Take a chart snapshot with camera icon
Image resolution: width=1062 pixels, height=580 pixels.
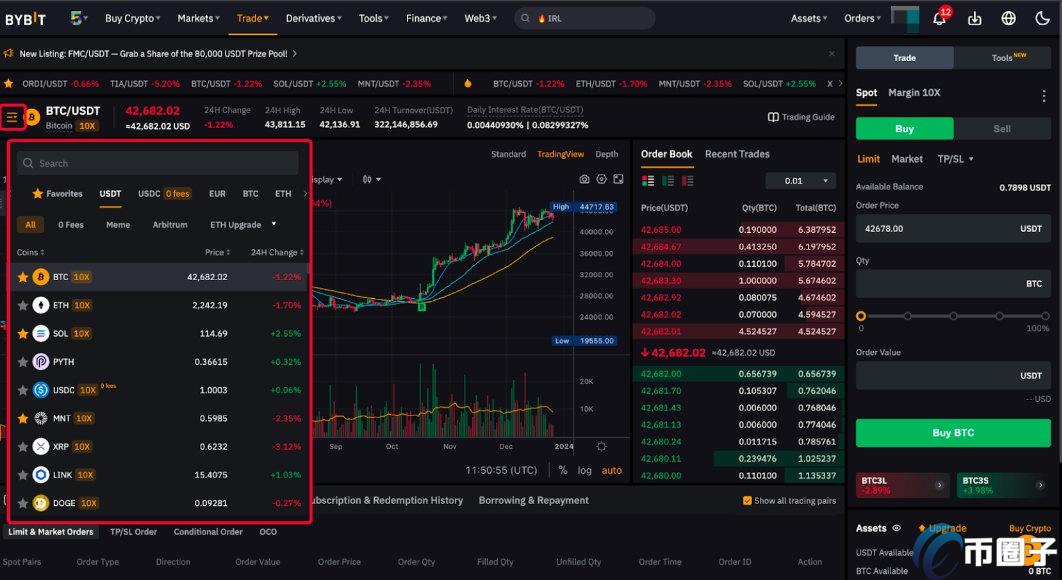(x=585, y=179)
